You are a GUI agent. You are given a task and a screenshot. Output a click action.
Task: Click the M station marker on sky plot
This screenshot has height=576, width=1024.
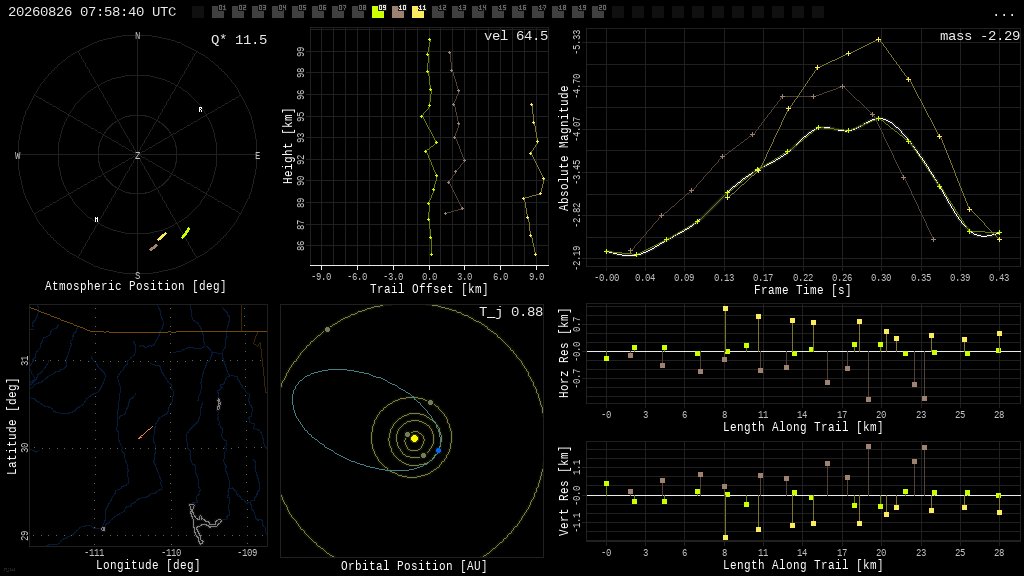[97, 219]
